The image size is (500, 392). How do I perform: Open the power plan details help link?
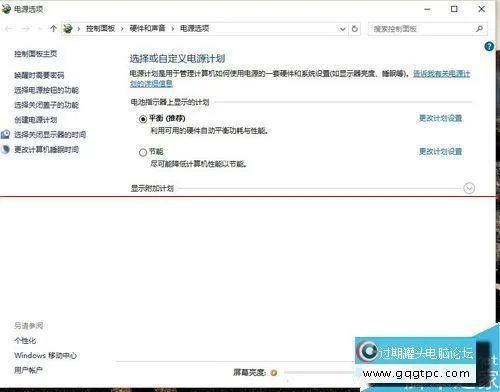tap(442, 74)
